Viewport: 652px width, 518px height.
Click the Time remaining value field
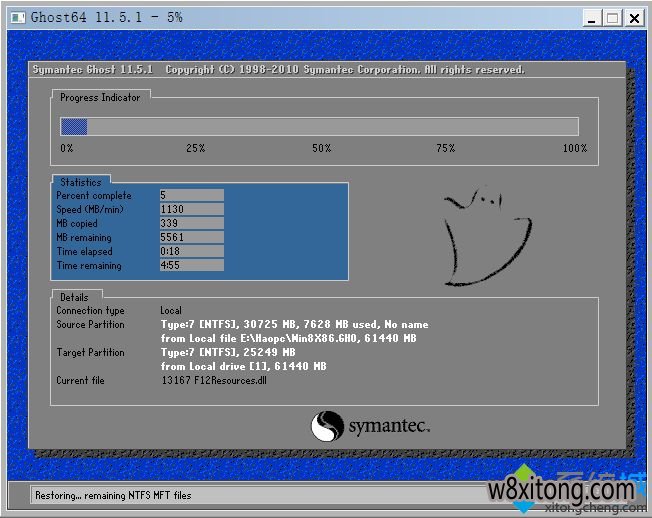pyautogui.click(x=191, y=266)
